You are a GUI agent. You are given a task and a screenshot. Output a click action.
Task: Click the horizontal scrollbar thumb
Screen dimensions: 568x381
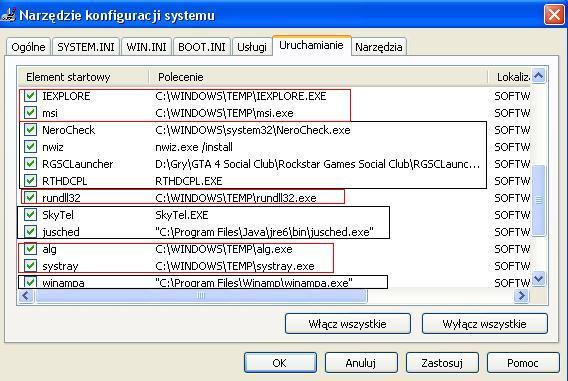pos(201,296)
